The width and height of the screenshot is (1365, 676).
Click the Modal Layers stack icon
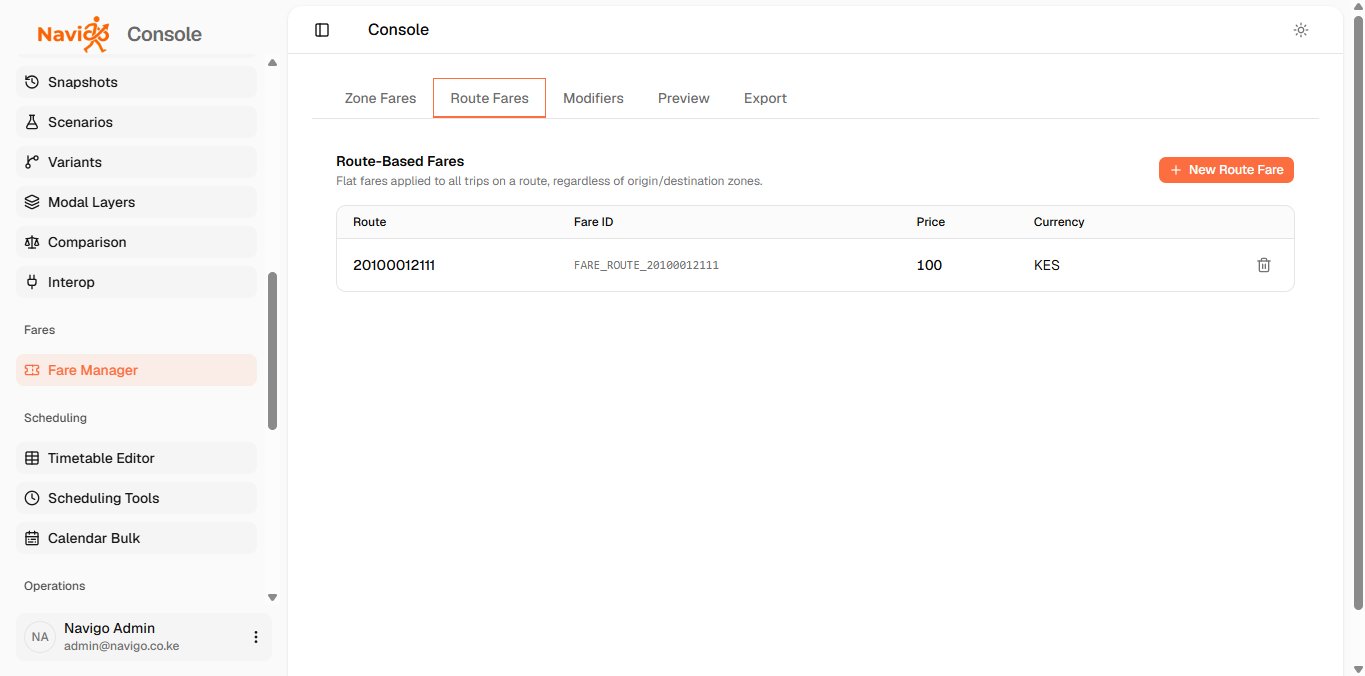tap(32, 202)
